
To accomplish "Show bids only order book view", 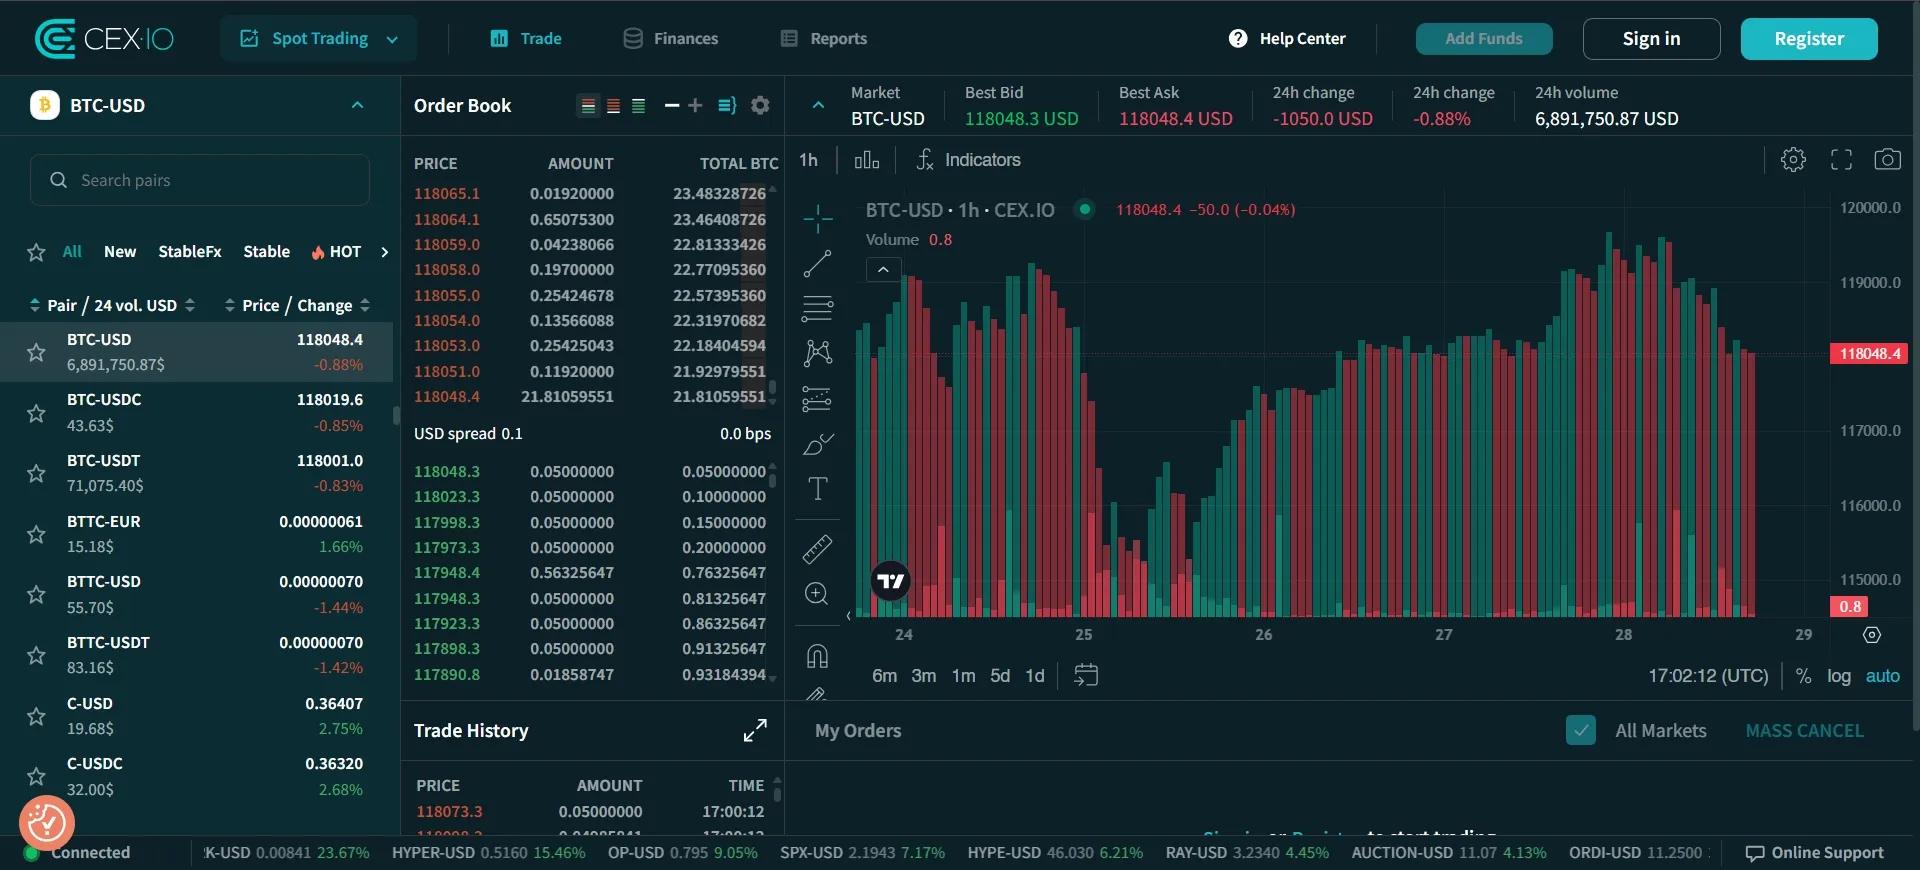I will [x=638, y=106].
